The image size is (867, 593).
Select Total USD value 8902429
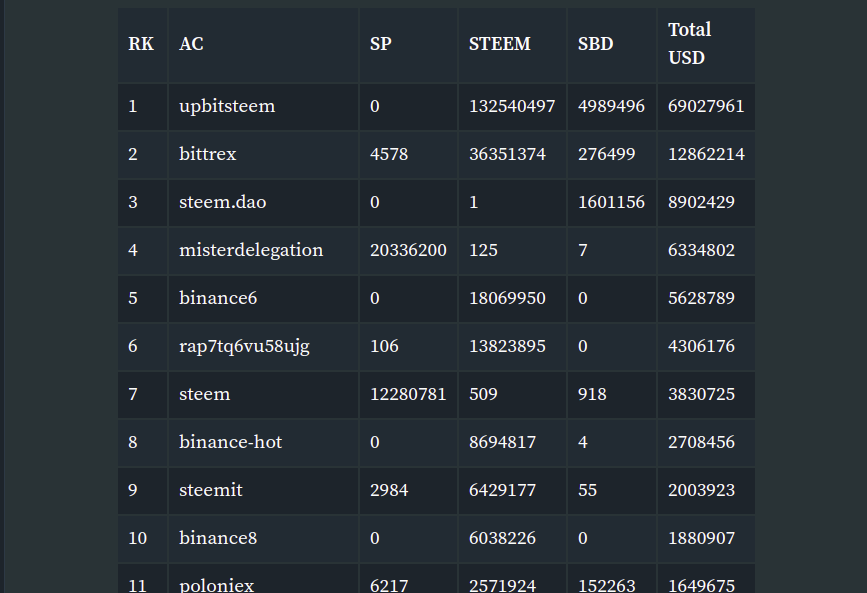(701, 202)
